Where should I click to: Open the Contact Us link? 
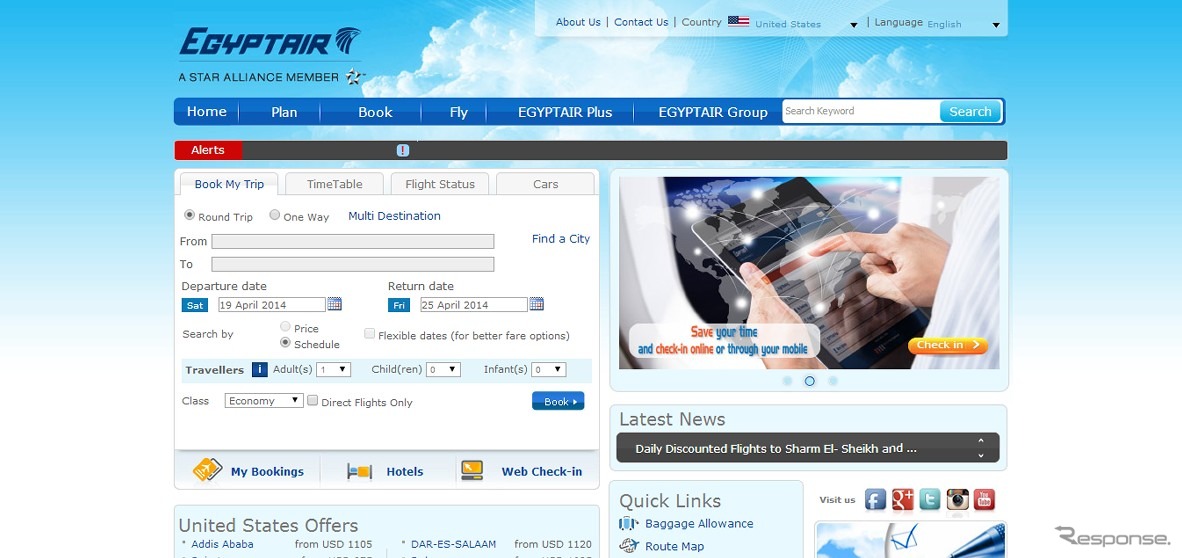click(x=641, y=22)
